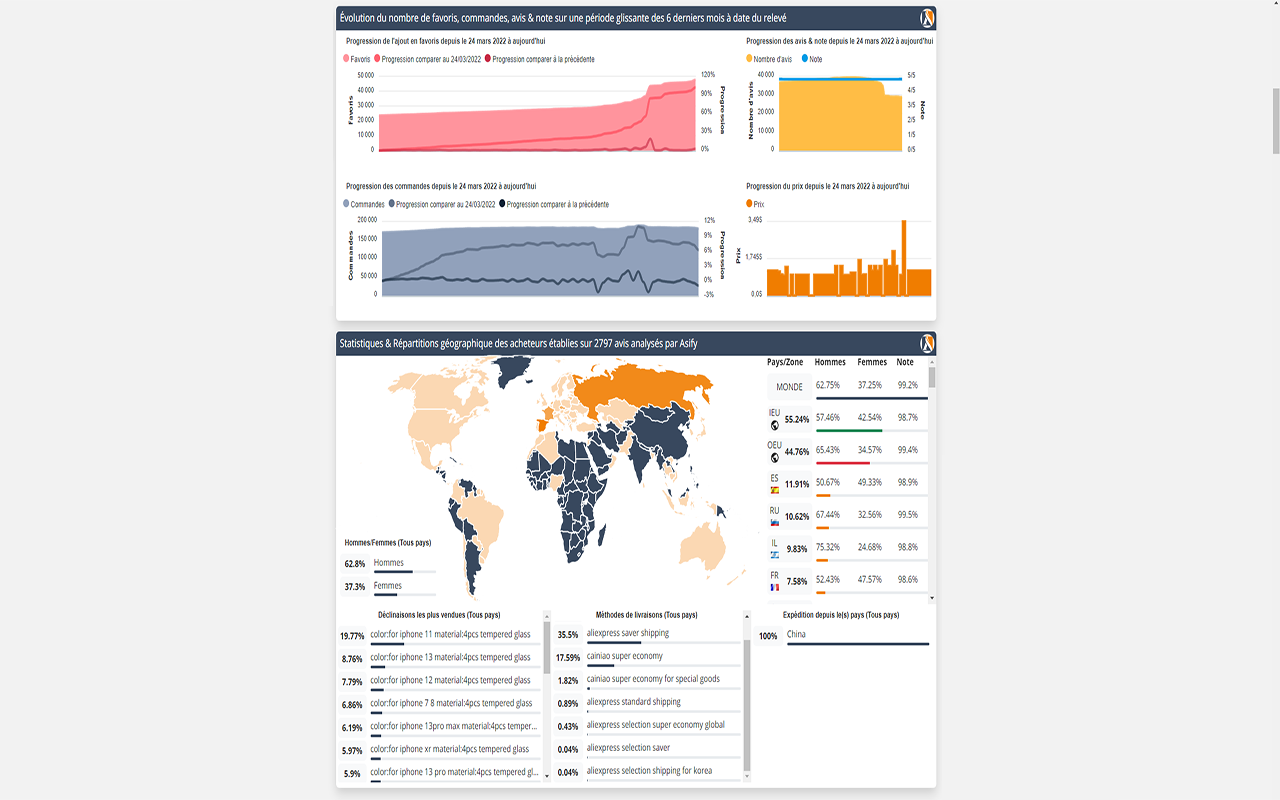Click the Russia flag icon
Screen dimensions: 1280x800
(x=774, y=523)
